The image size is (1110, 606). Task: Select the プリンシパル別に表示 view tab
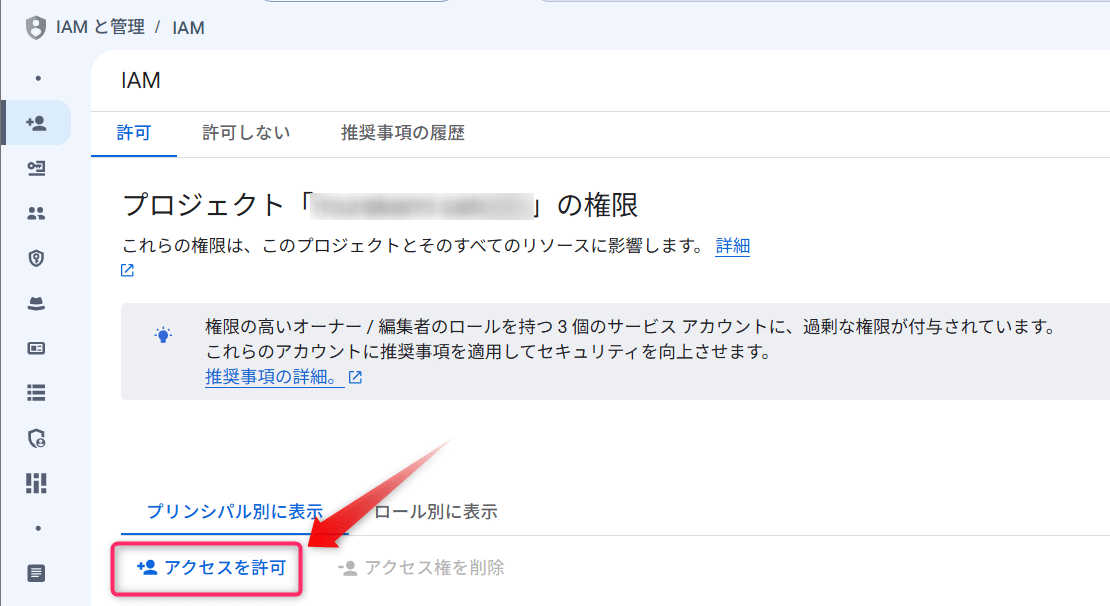pos(235,512)
